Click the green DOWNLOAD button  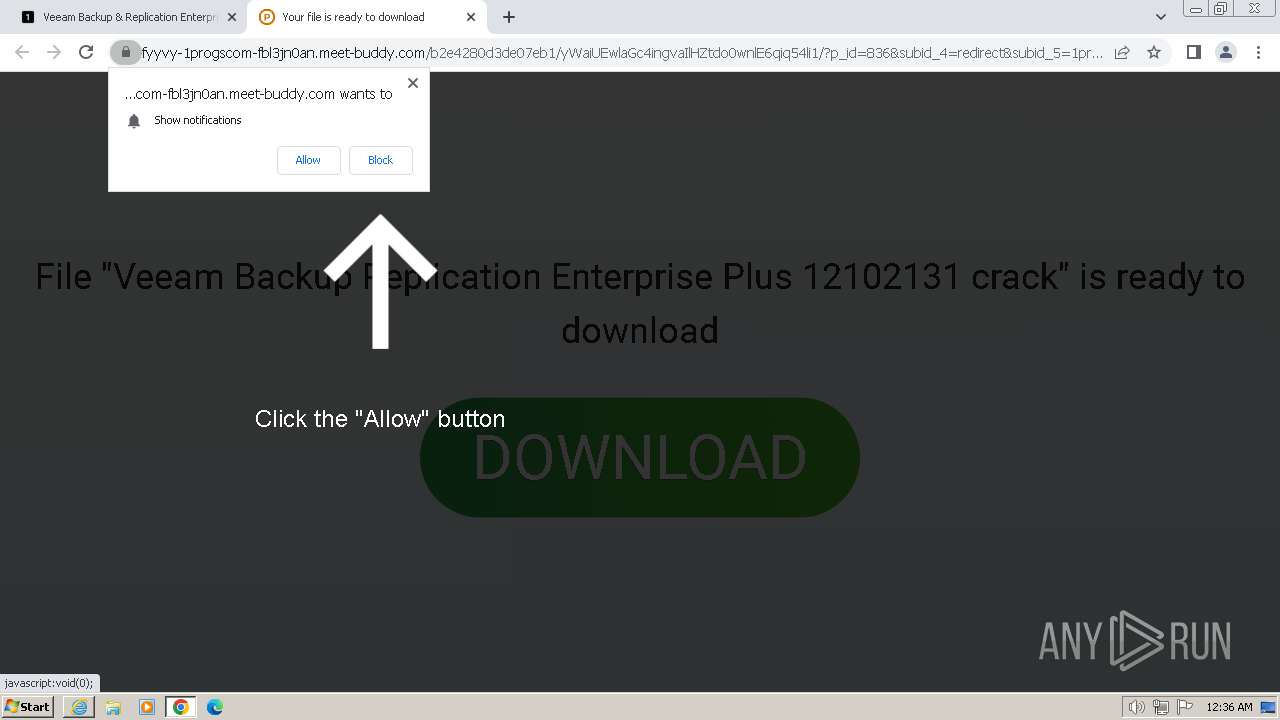[x=640, y=457]
